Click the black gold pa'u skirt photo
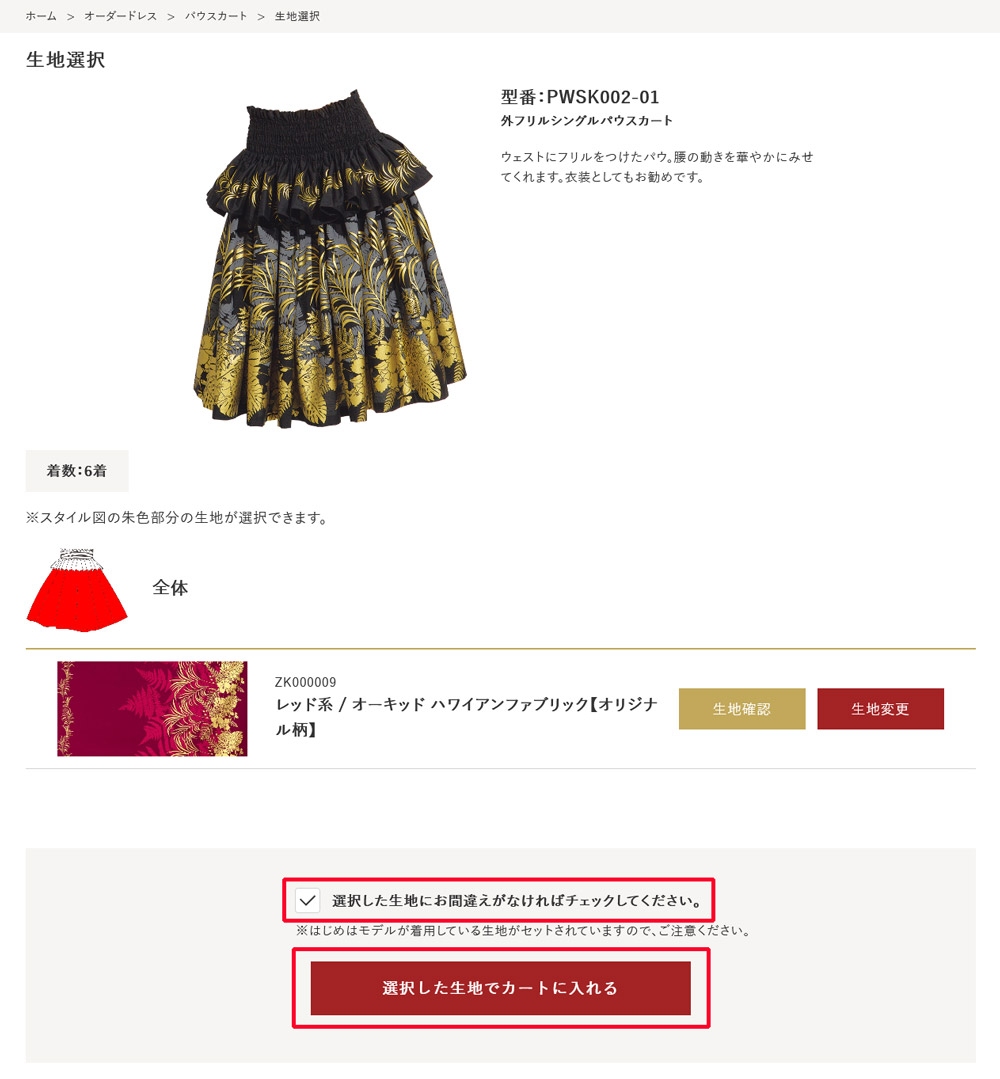The width and height of the screenshot is (1000, 1079). tap(330, 258)
